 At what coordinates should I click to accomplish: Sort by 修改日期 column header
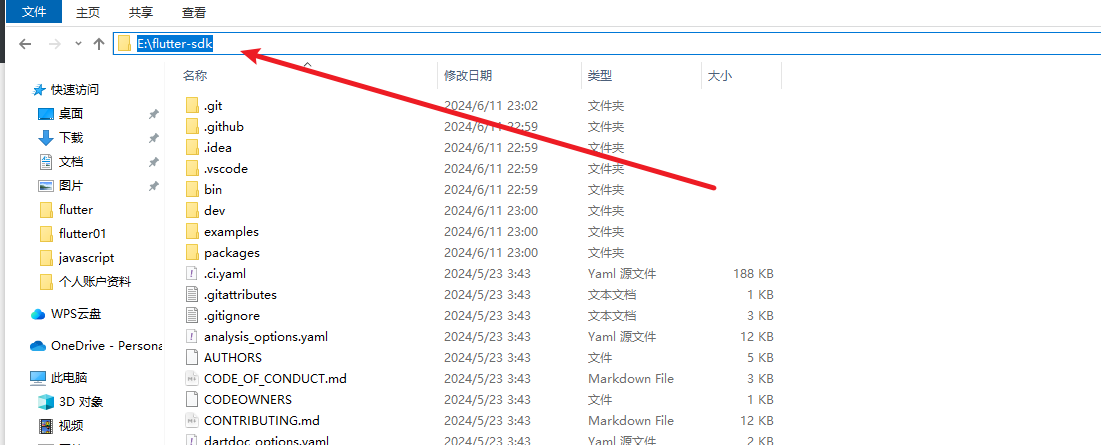point(468,75)
